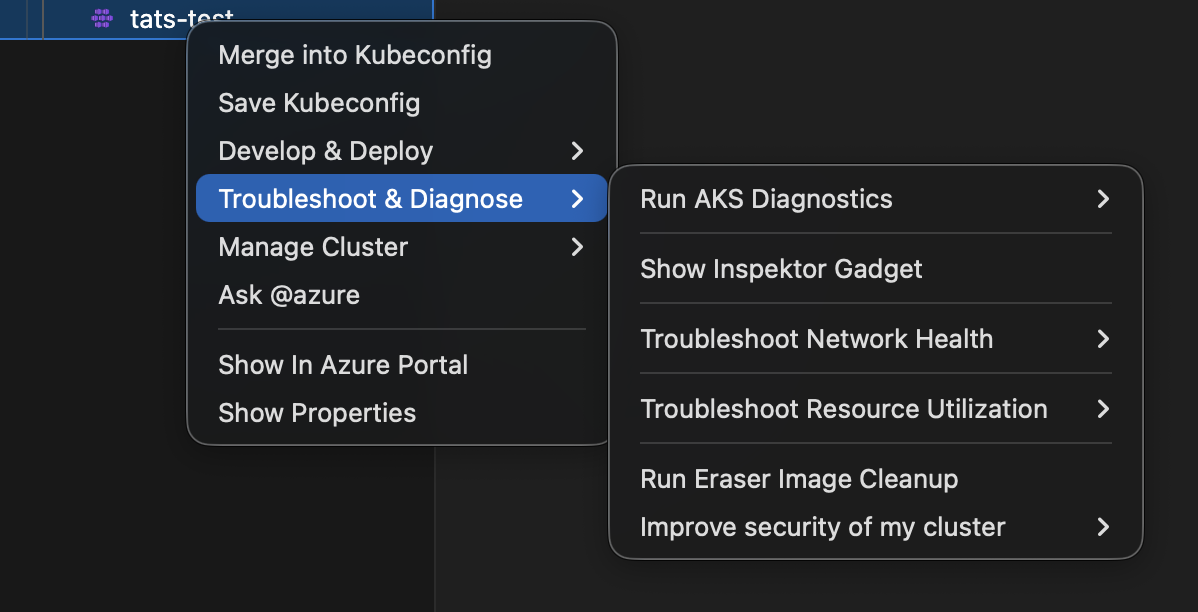Open Show In Azure Portal
1198x612 pixels.
[x=343, y=365]
